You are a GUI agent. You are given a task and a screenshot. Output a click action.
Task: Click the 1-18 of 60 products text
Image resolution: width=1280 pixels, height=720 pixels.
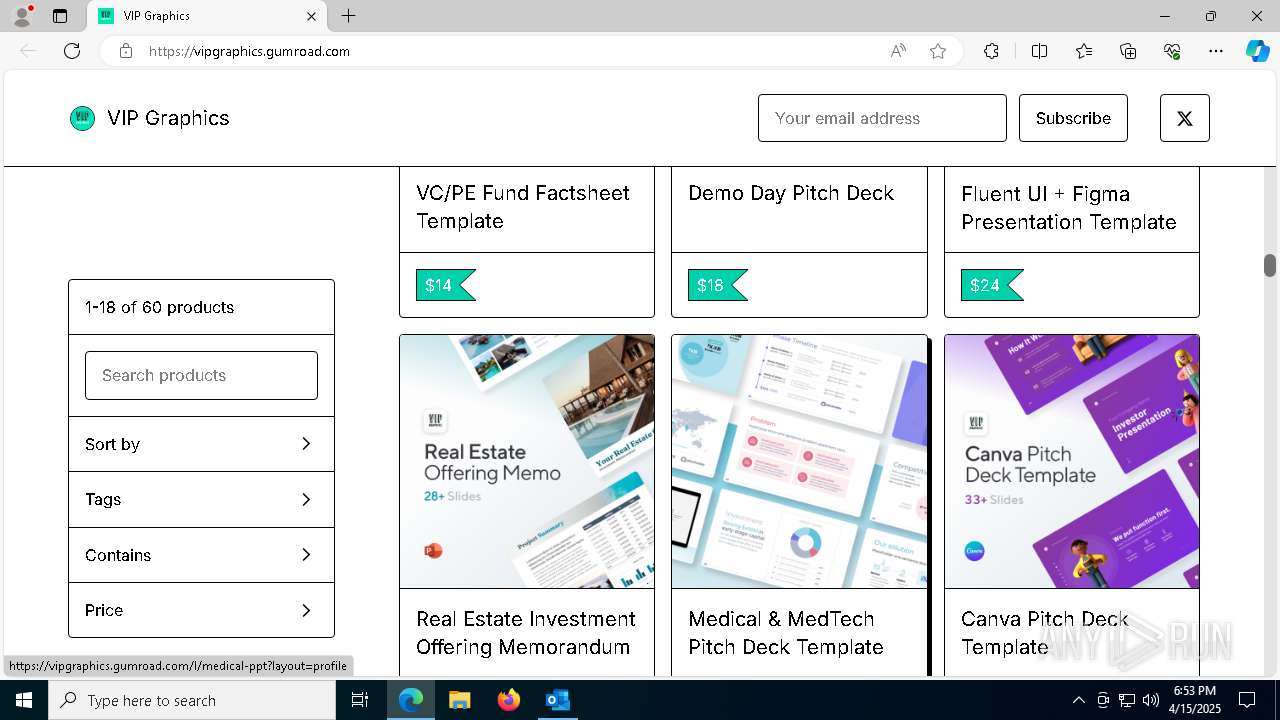pos(160,307)
